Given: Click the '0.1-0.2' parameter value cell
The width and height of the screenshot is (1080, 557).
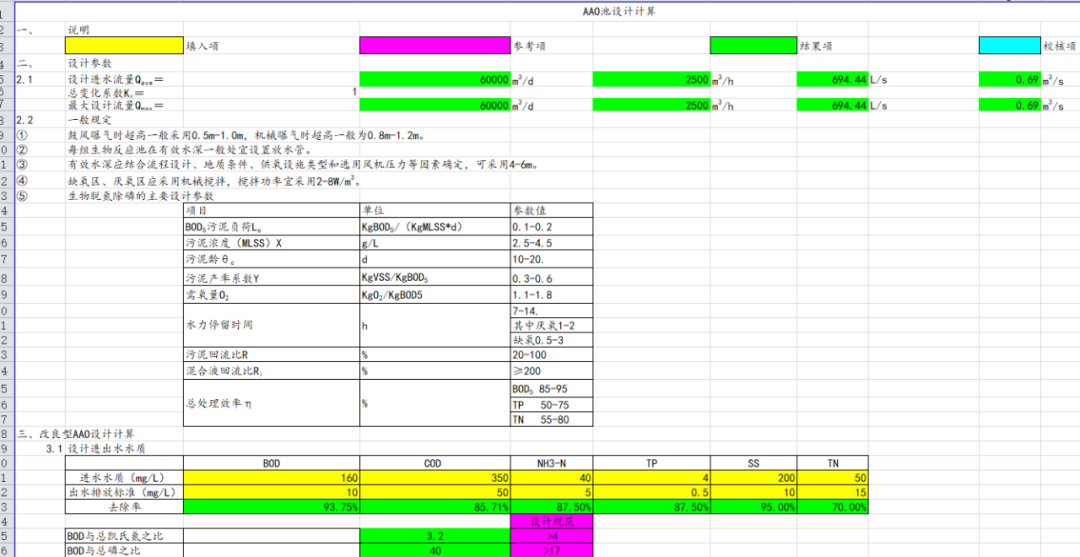Looking at the screenshot, I should coord(551,227).
